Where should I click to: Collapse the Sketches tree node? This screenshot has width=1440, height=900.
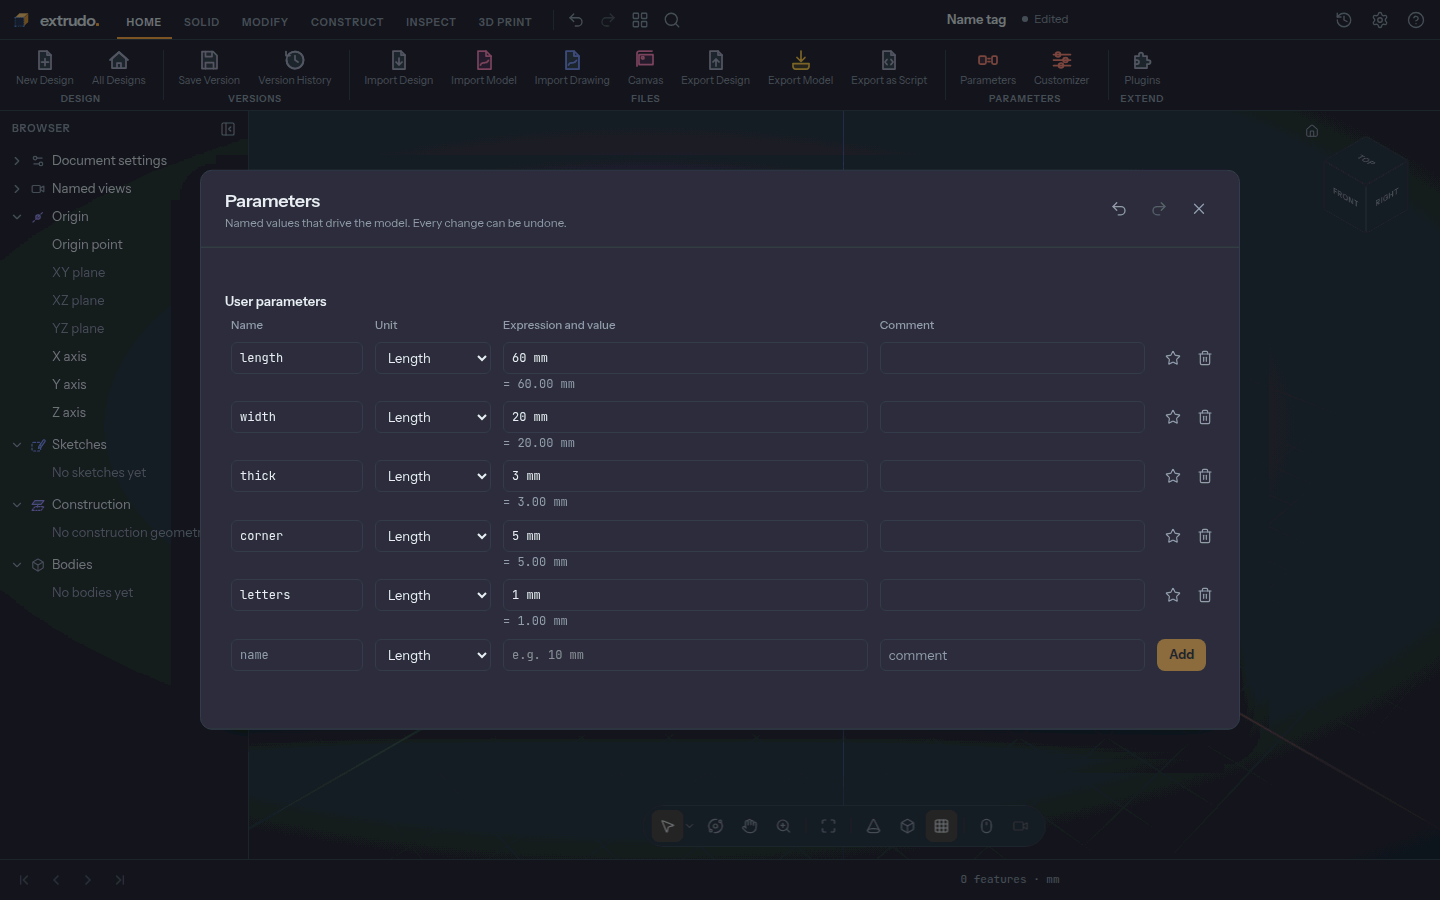pyautogui.click(x=17, y=444)
